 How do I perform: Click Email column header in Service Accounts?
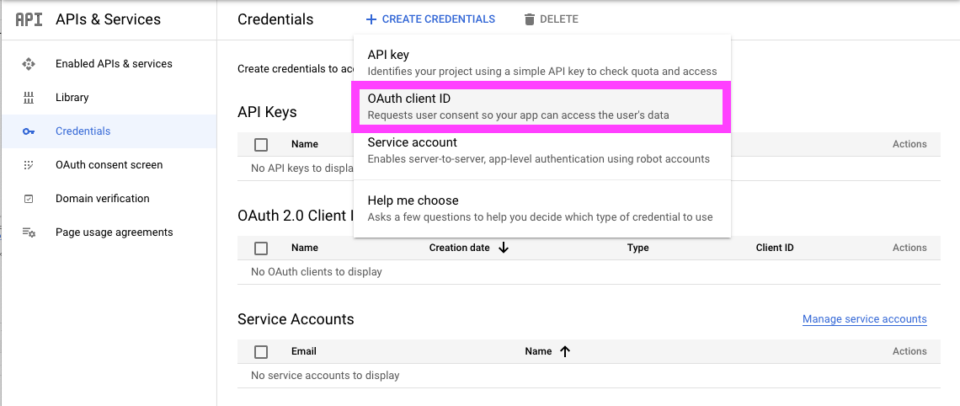pos(304,351)
